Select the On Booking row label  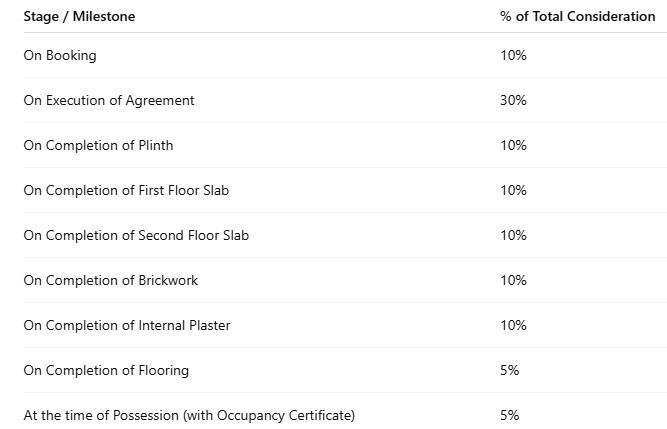[60, 56]
